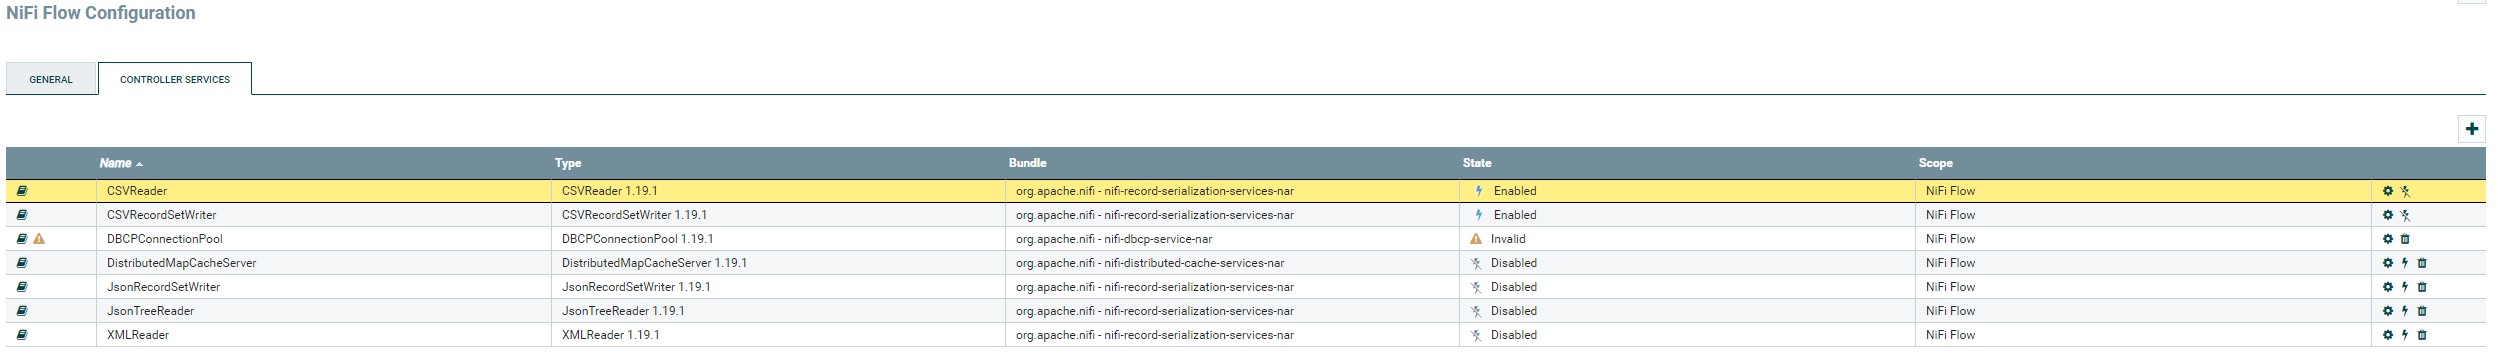Enable the DistributedMapCacheServer service
This screenshot has width=2498, height=360.
pyautogui.click(x=2405, y=263)
